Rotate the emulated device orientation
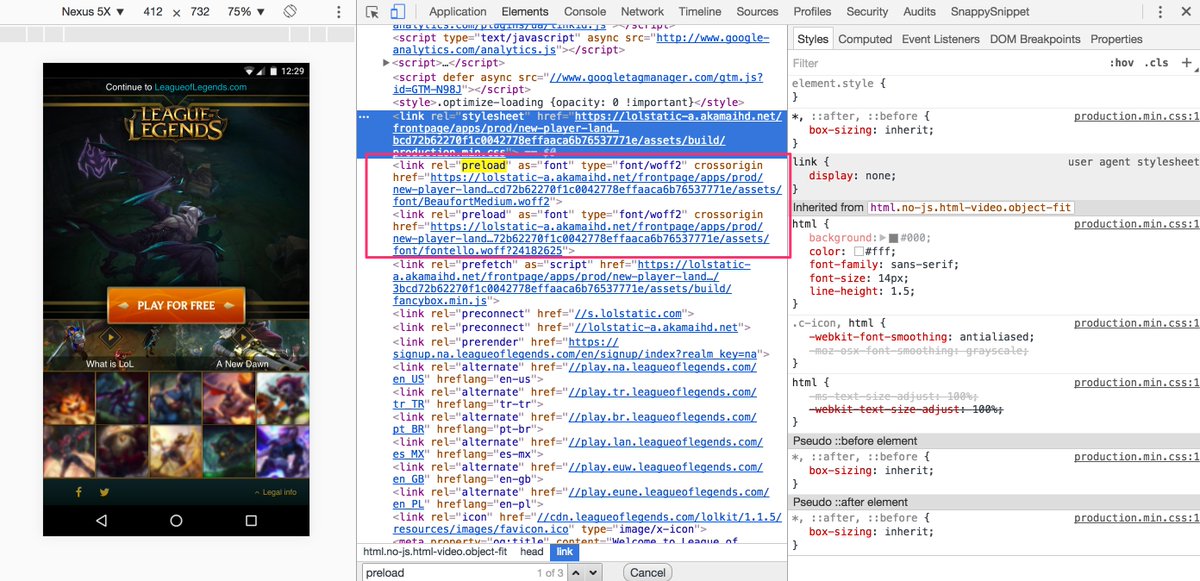Image resolution: width=1200 pixels, height=581 pixels. (291, 11)
